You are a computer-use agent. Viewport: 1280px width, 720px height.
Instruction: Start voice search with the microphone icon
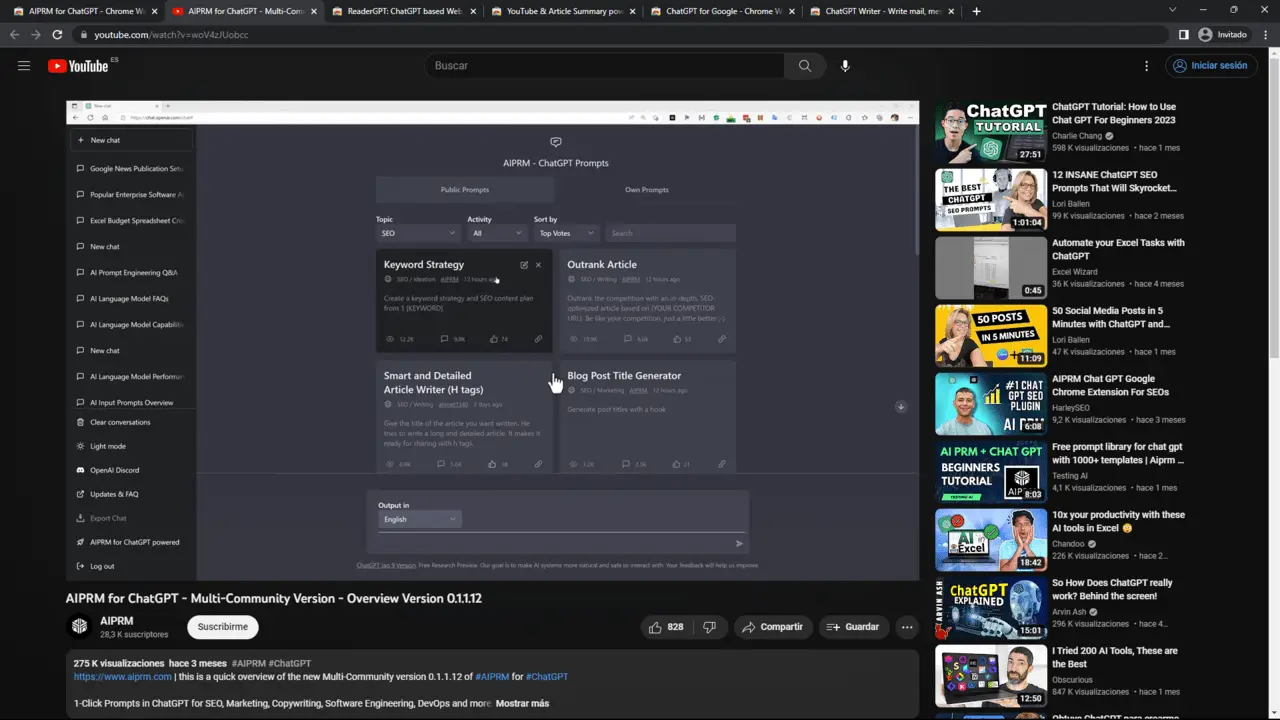[x=845, y=66]
